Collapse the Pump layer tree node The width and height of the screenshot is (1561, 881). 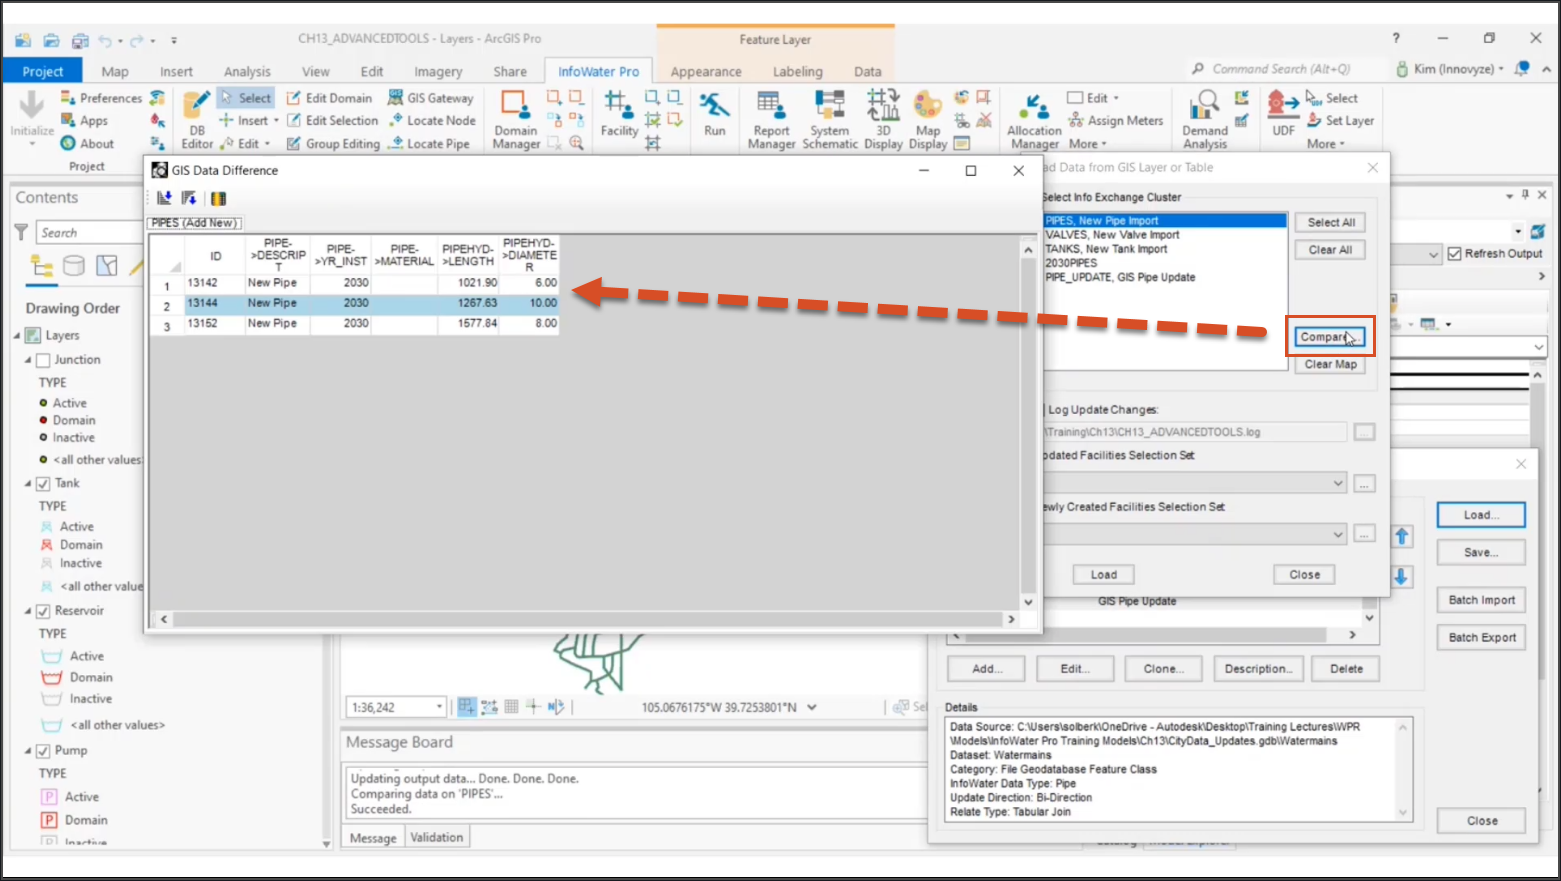point(28,751)
